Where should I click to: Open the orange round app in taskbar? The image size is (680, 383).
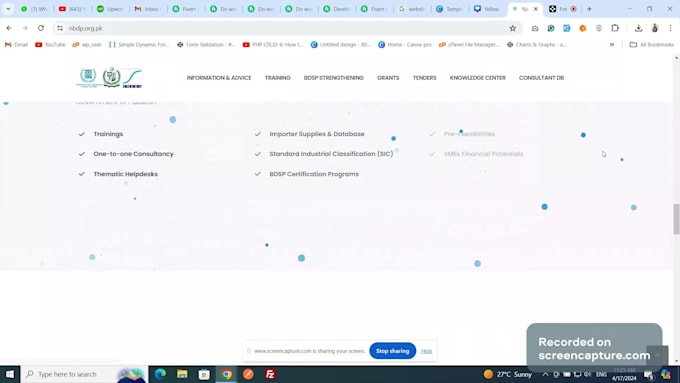point(248,374)
